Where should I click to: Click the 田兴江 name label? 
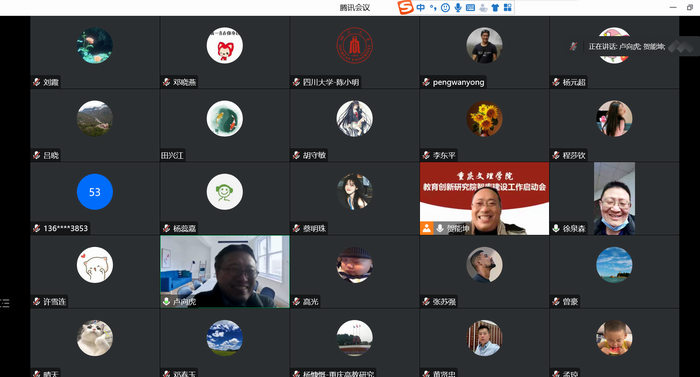point(172,155)
